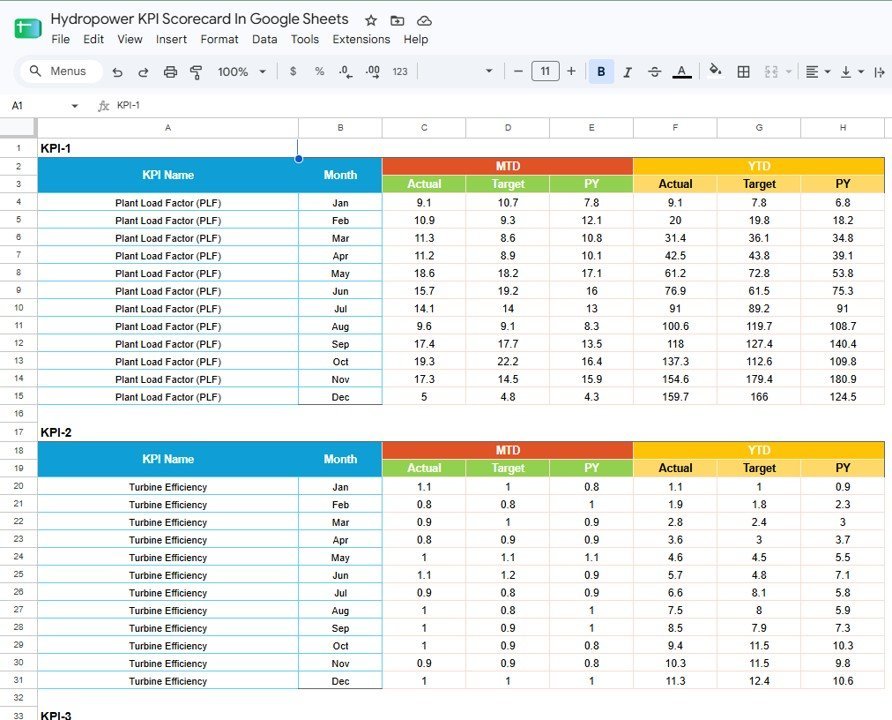Select YTD PY value 10.6 in row 31
The width and height of the screenshot is (892, 720).
point(843,681)
